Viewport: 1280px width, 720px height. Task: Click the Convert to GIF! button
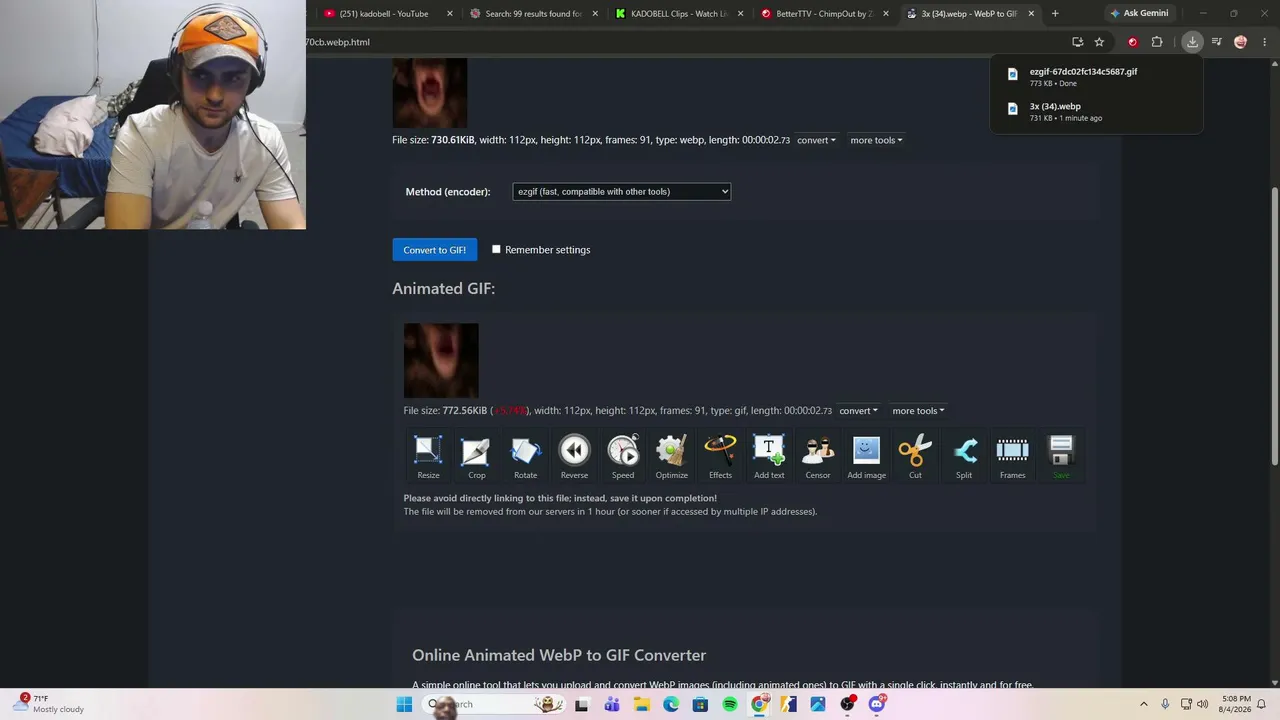point(435,250)
